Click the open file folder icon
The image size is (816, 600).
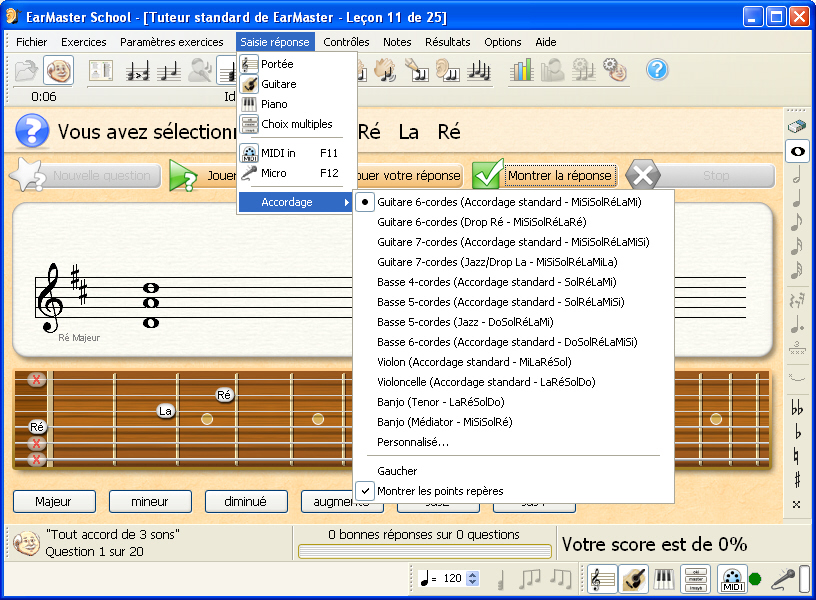tap(26, 70)
